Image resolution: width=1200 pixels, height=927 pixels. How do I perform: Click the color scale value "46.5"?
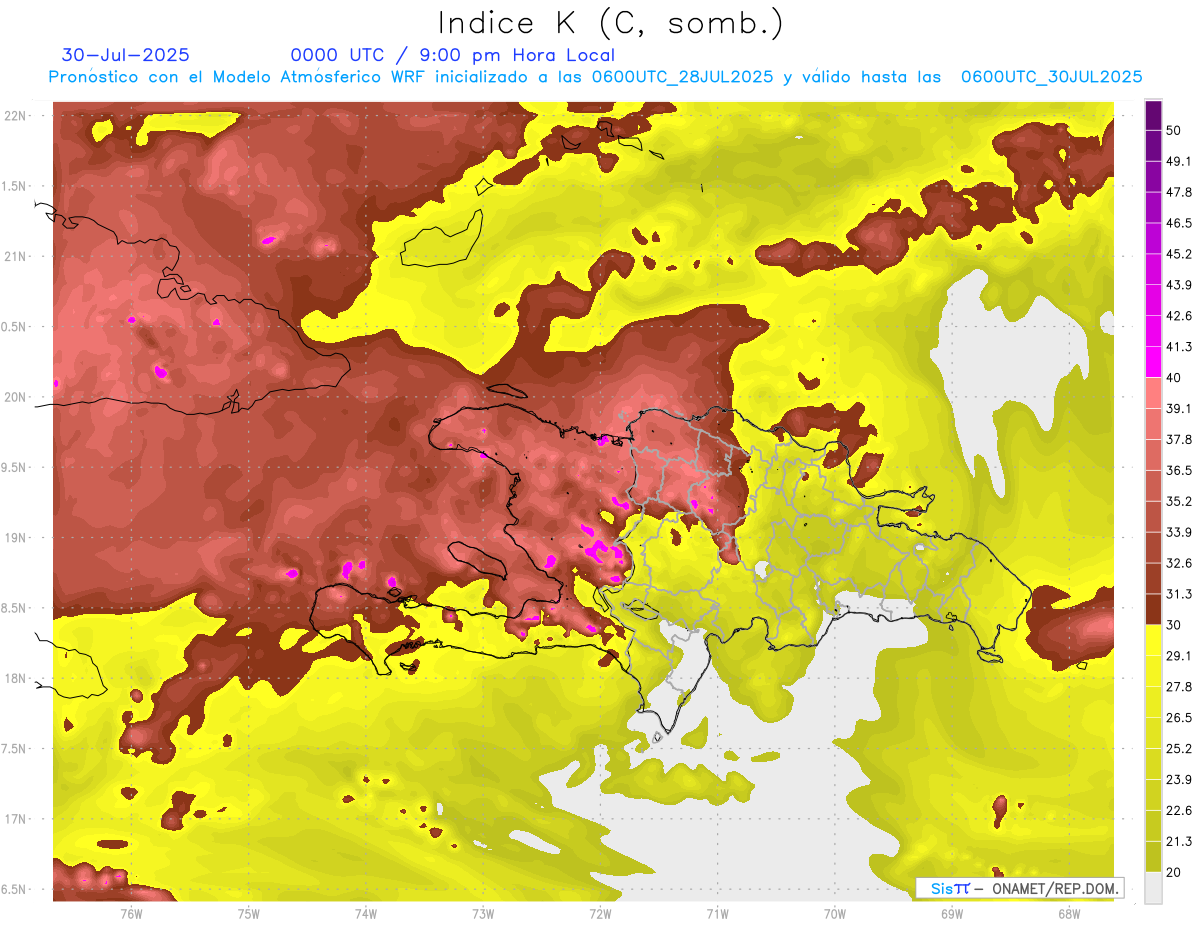coord(1179,223)
